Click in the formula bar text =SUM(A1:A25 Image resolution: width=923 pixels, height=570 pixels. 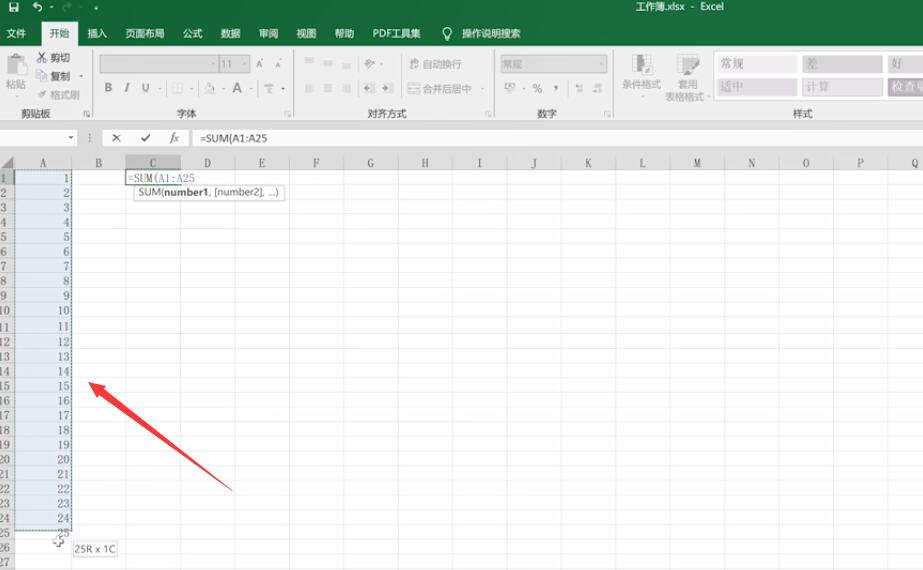pyautogui.click(x=234, y=138)
